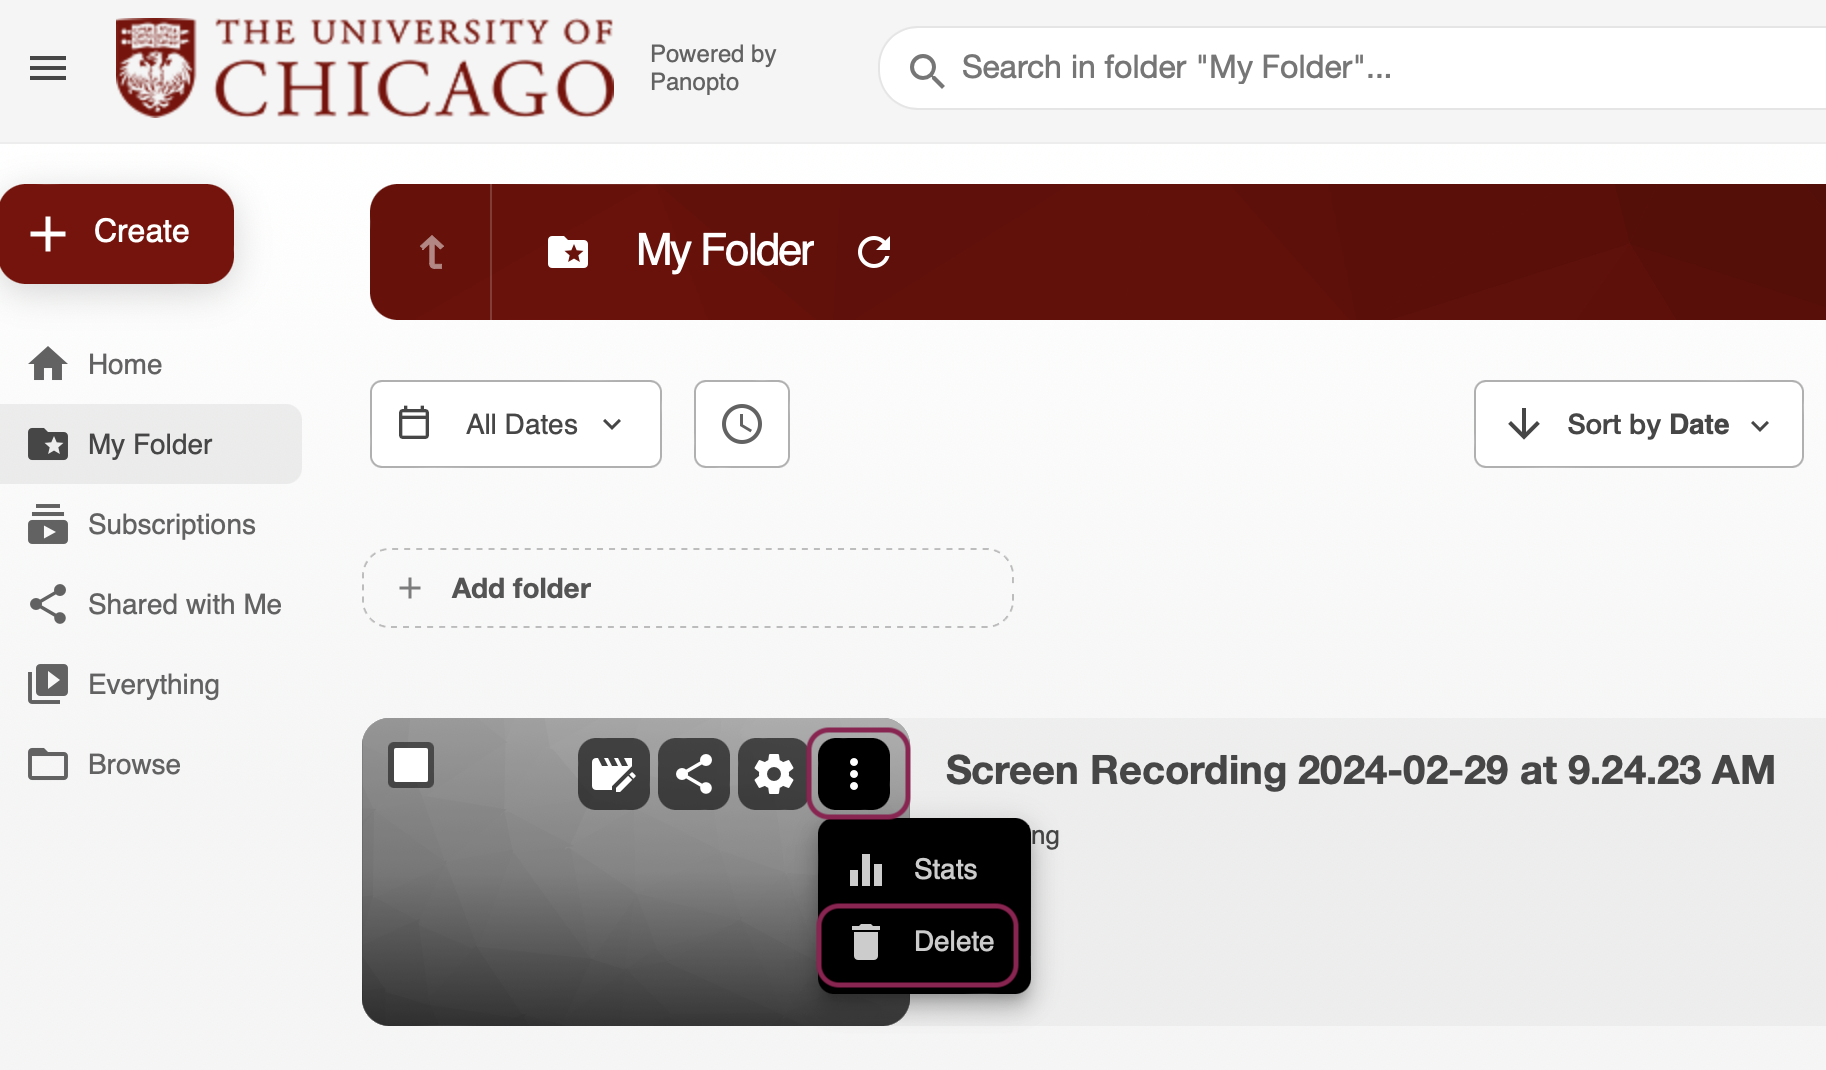Open the Create button menu
This screenshot has height=1070, width=1826.
point(117,233)
